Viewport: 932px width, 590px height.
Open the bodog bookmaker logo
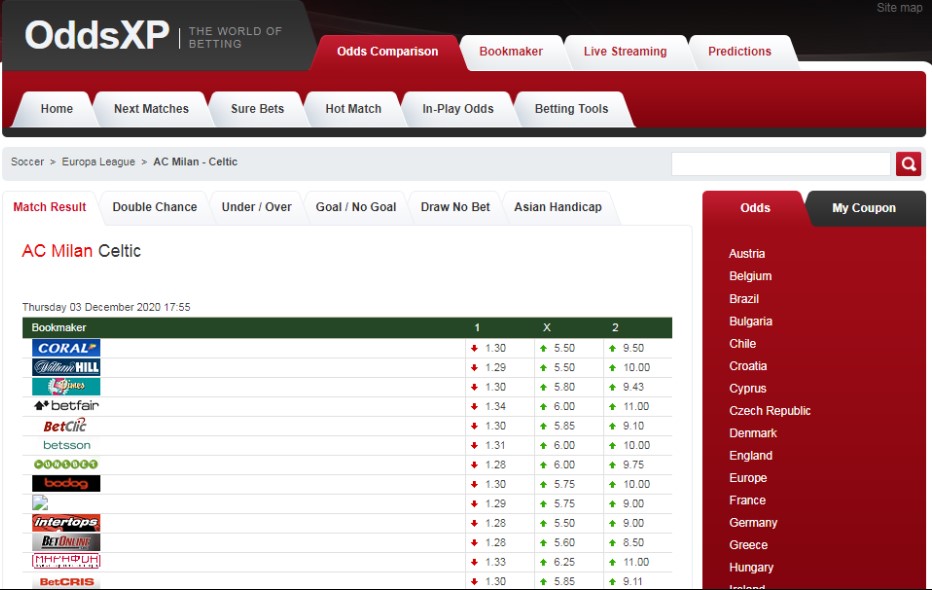tap(66, 484)
